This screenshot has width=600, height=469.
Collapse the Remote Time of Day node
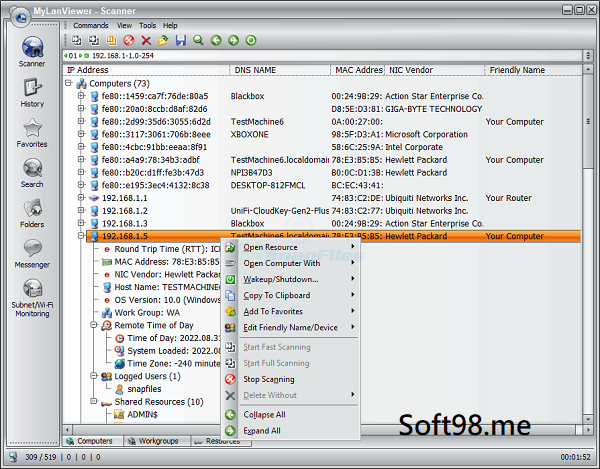(94, 325)
